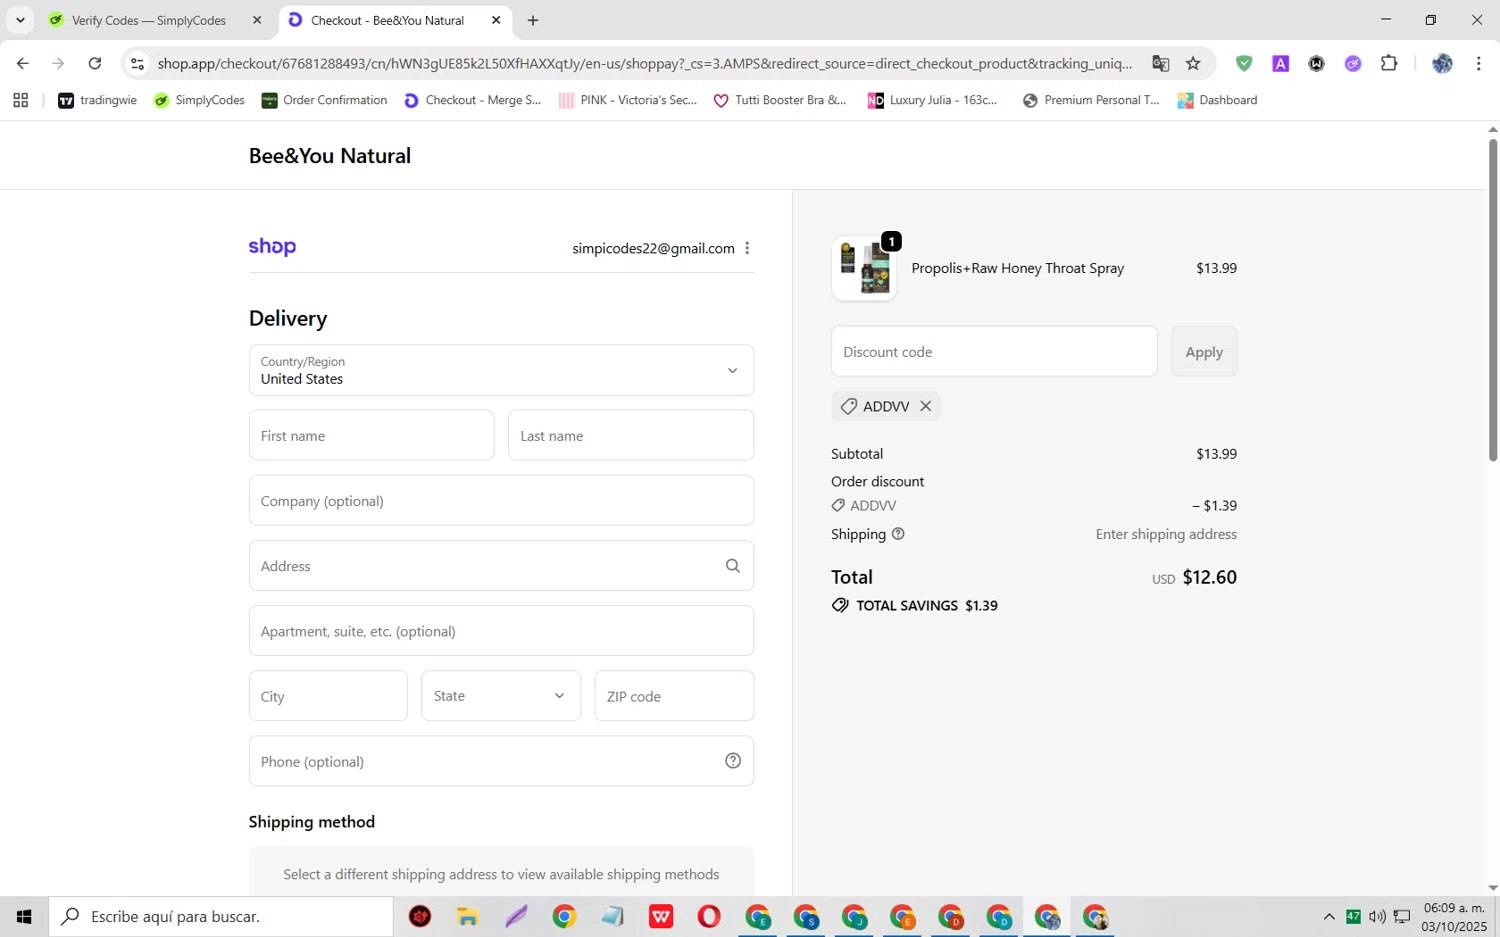
Task: Open the SimplyCodes bookmark
Action: click(x=199, y=100)
